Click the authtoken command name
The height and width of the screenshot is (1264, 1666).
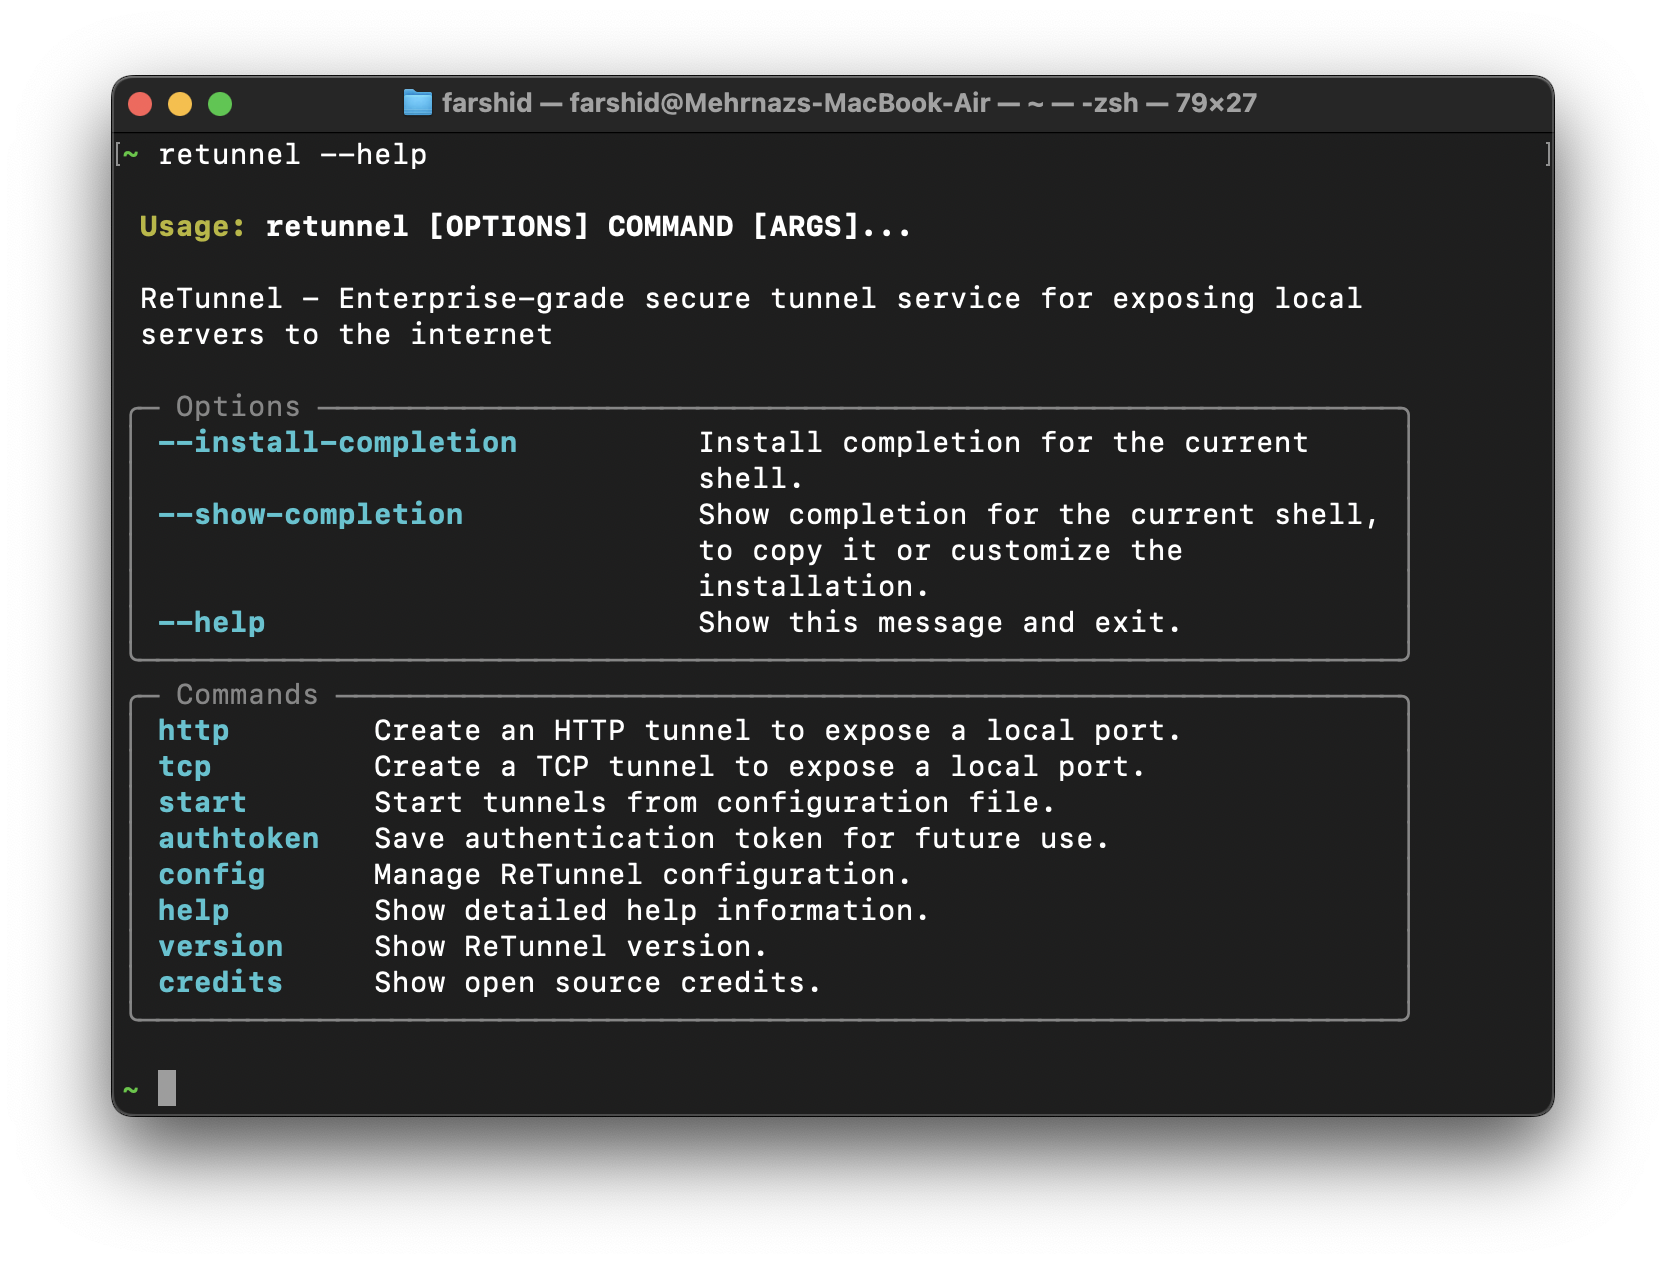pos(238,838)
